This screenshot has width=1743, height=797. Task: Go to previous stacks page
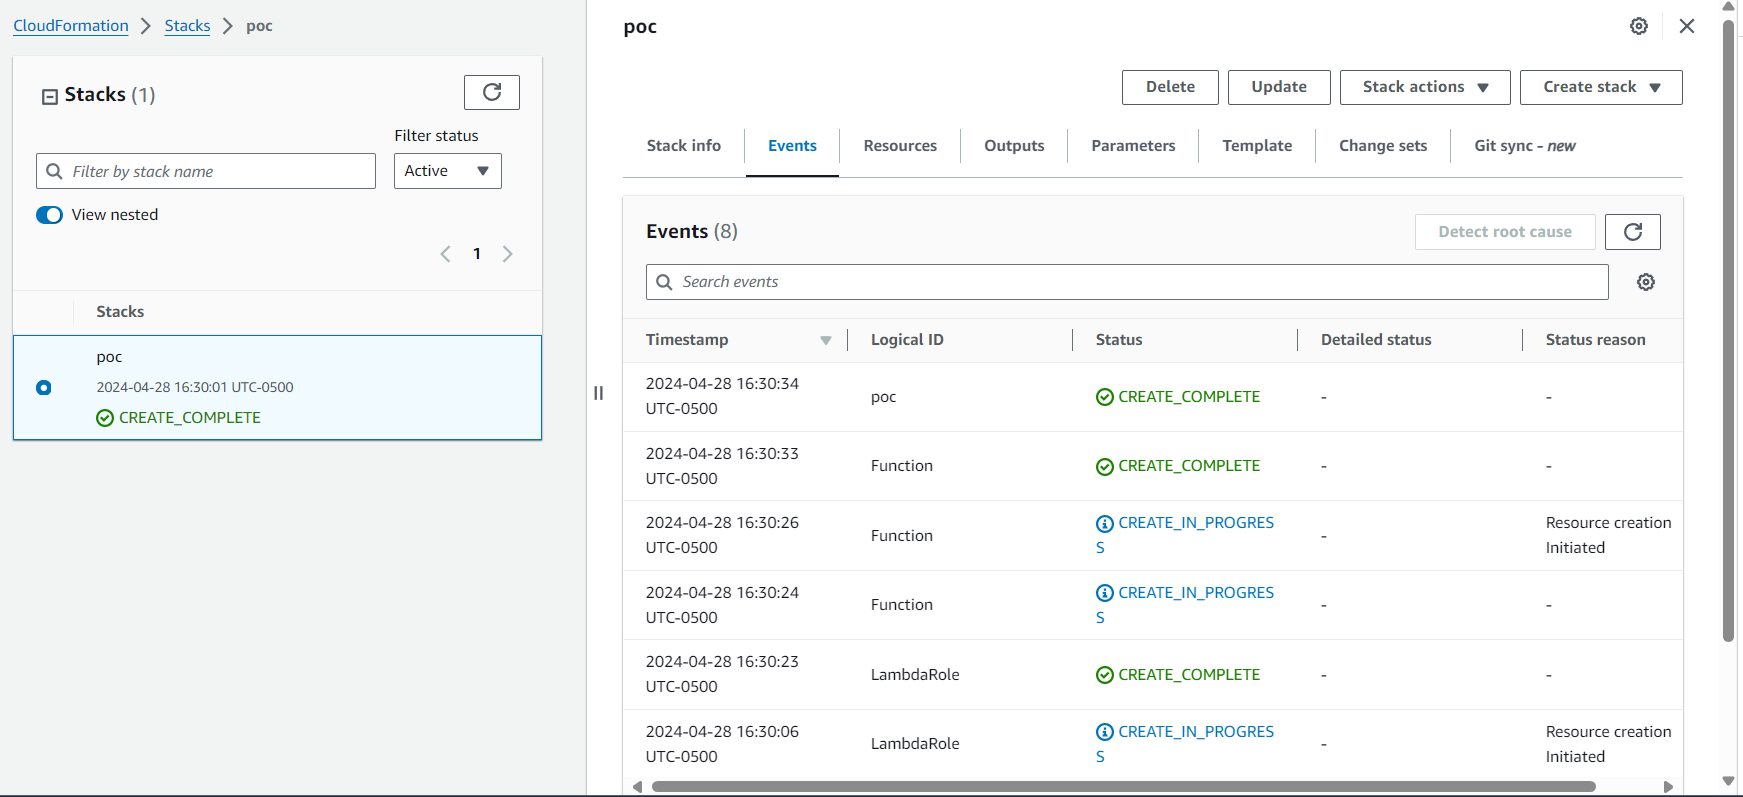click(446, 254)
